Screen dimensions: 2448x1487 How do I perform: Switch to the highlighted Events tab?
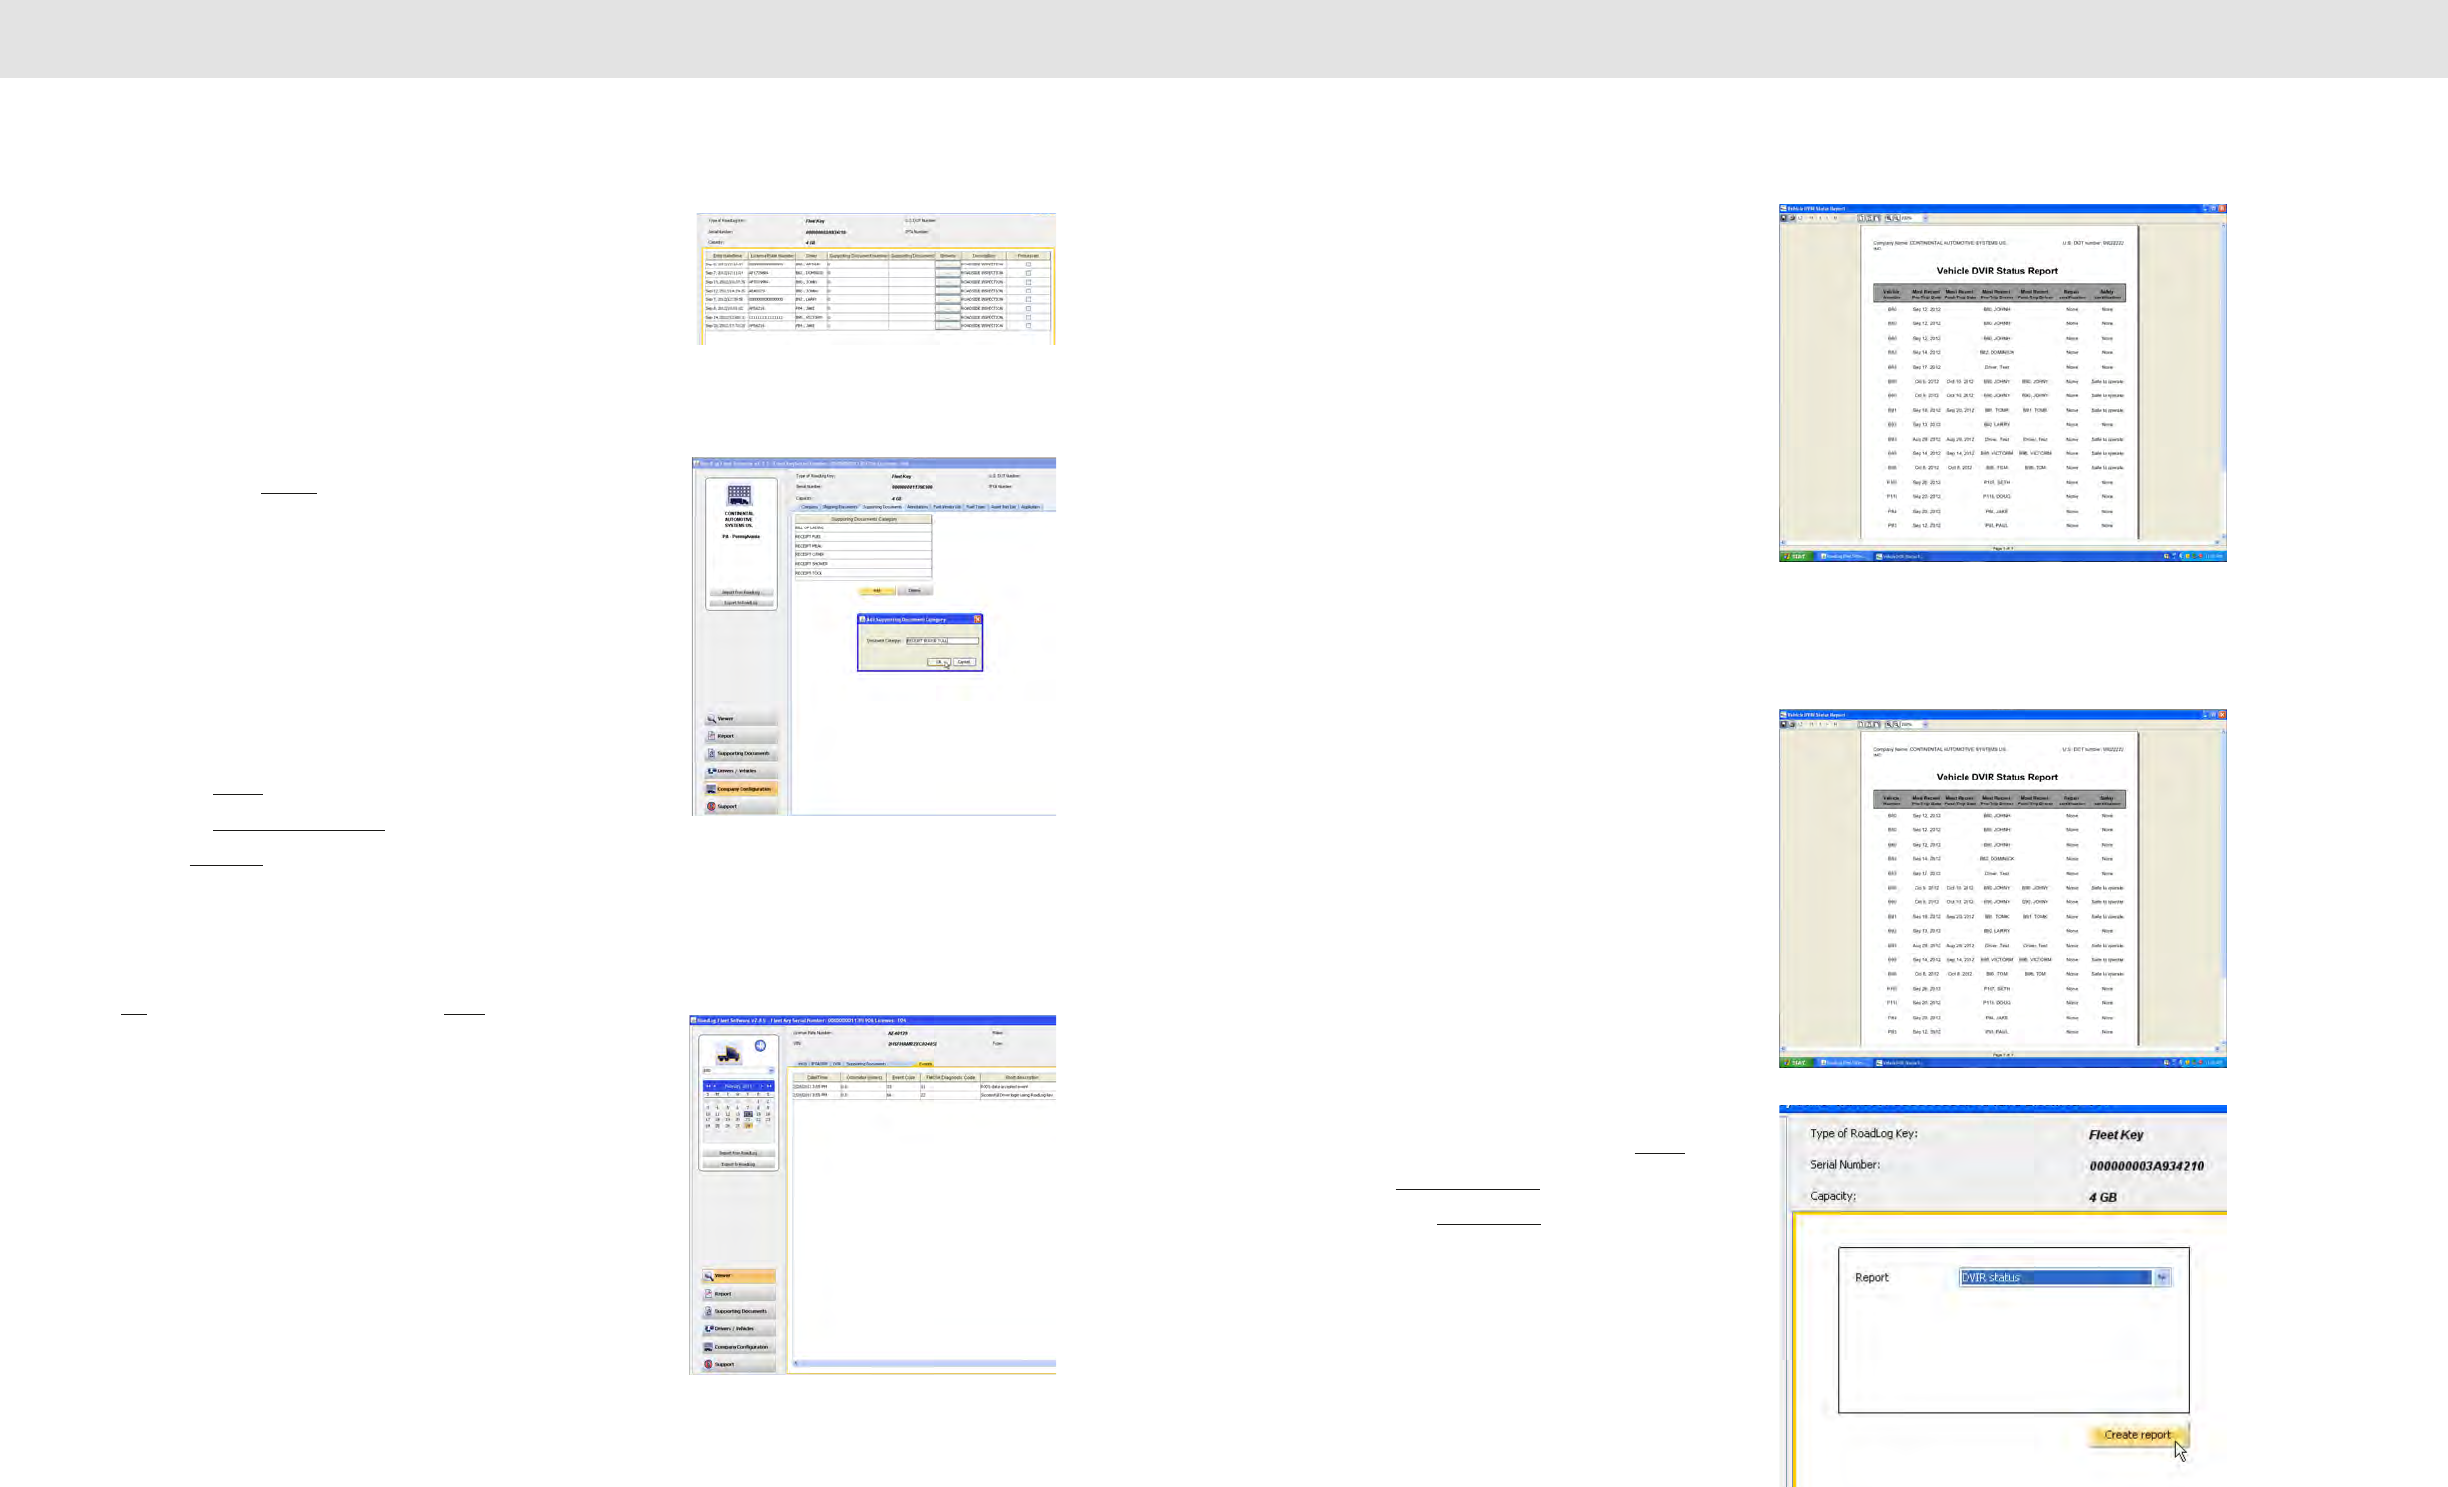coord(925,1064)
